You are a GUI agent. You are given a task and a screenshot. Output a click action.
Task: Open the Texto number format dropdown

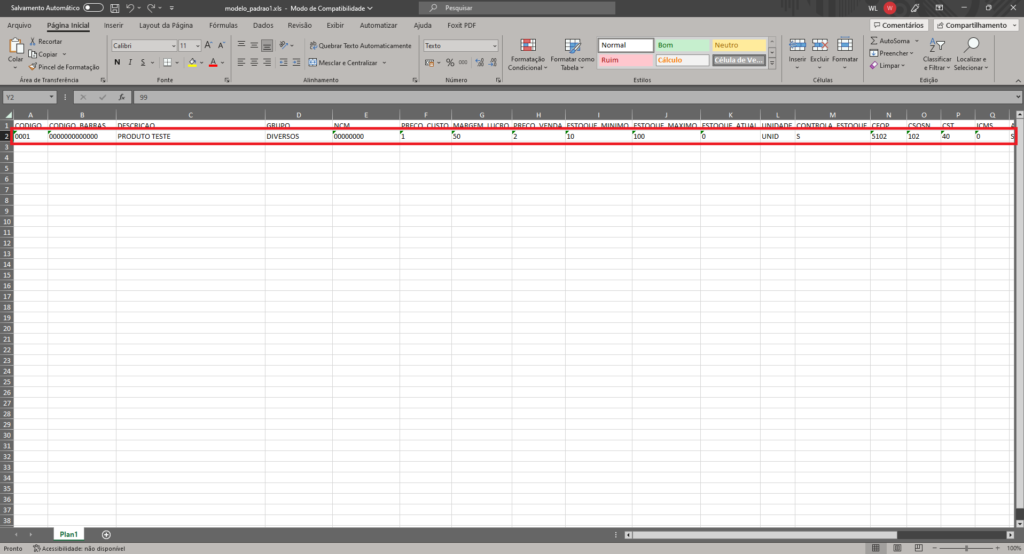460,46
